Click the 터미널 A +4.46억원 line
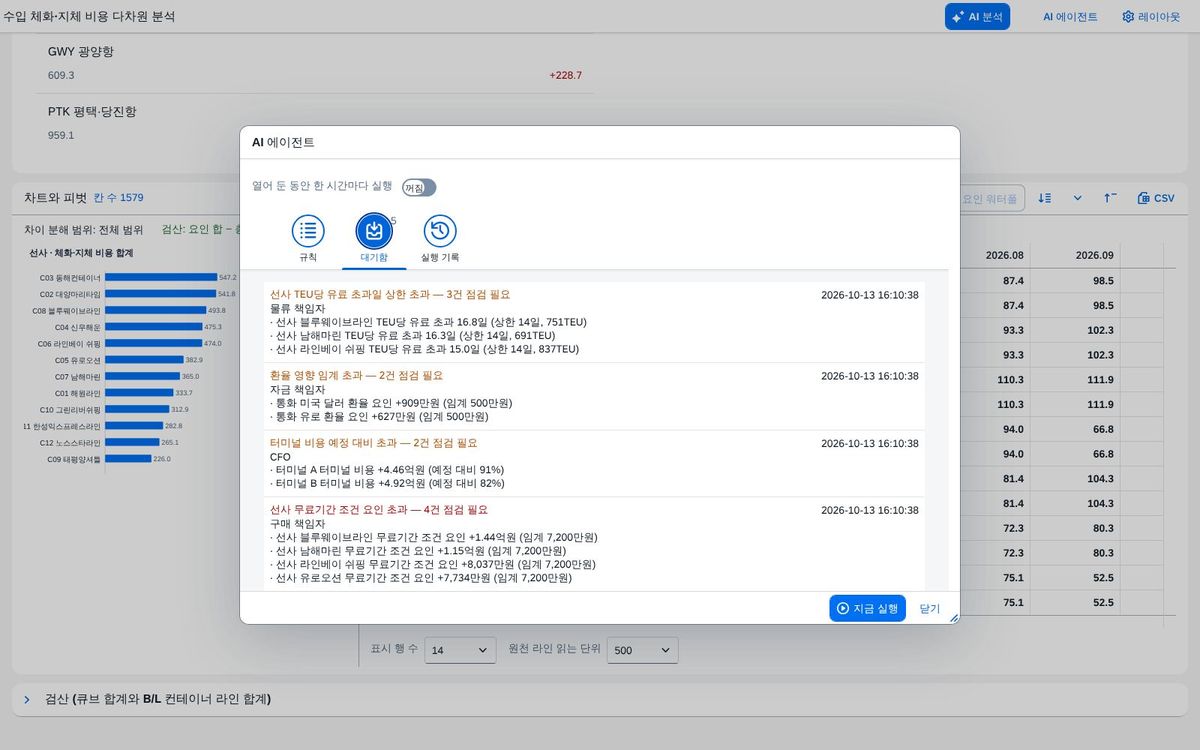Screen dimensions: 1200x750 coord(387,470)
